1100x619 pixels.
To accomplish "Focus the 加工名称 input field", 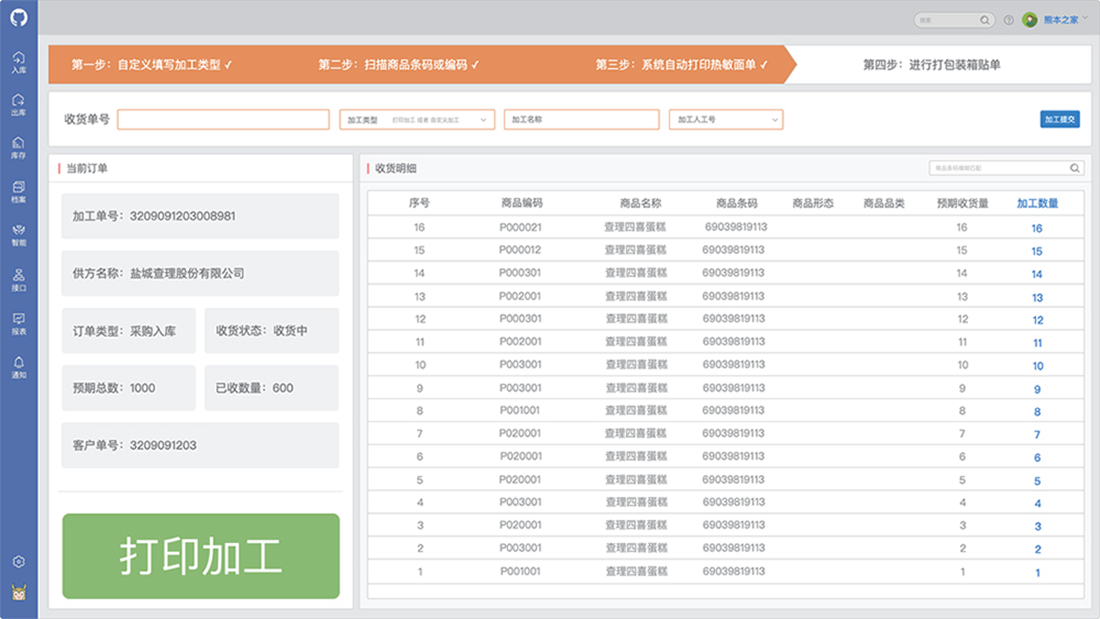I will [x=582, y=119].
